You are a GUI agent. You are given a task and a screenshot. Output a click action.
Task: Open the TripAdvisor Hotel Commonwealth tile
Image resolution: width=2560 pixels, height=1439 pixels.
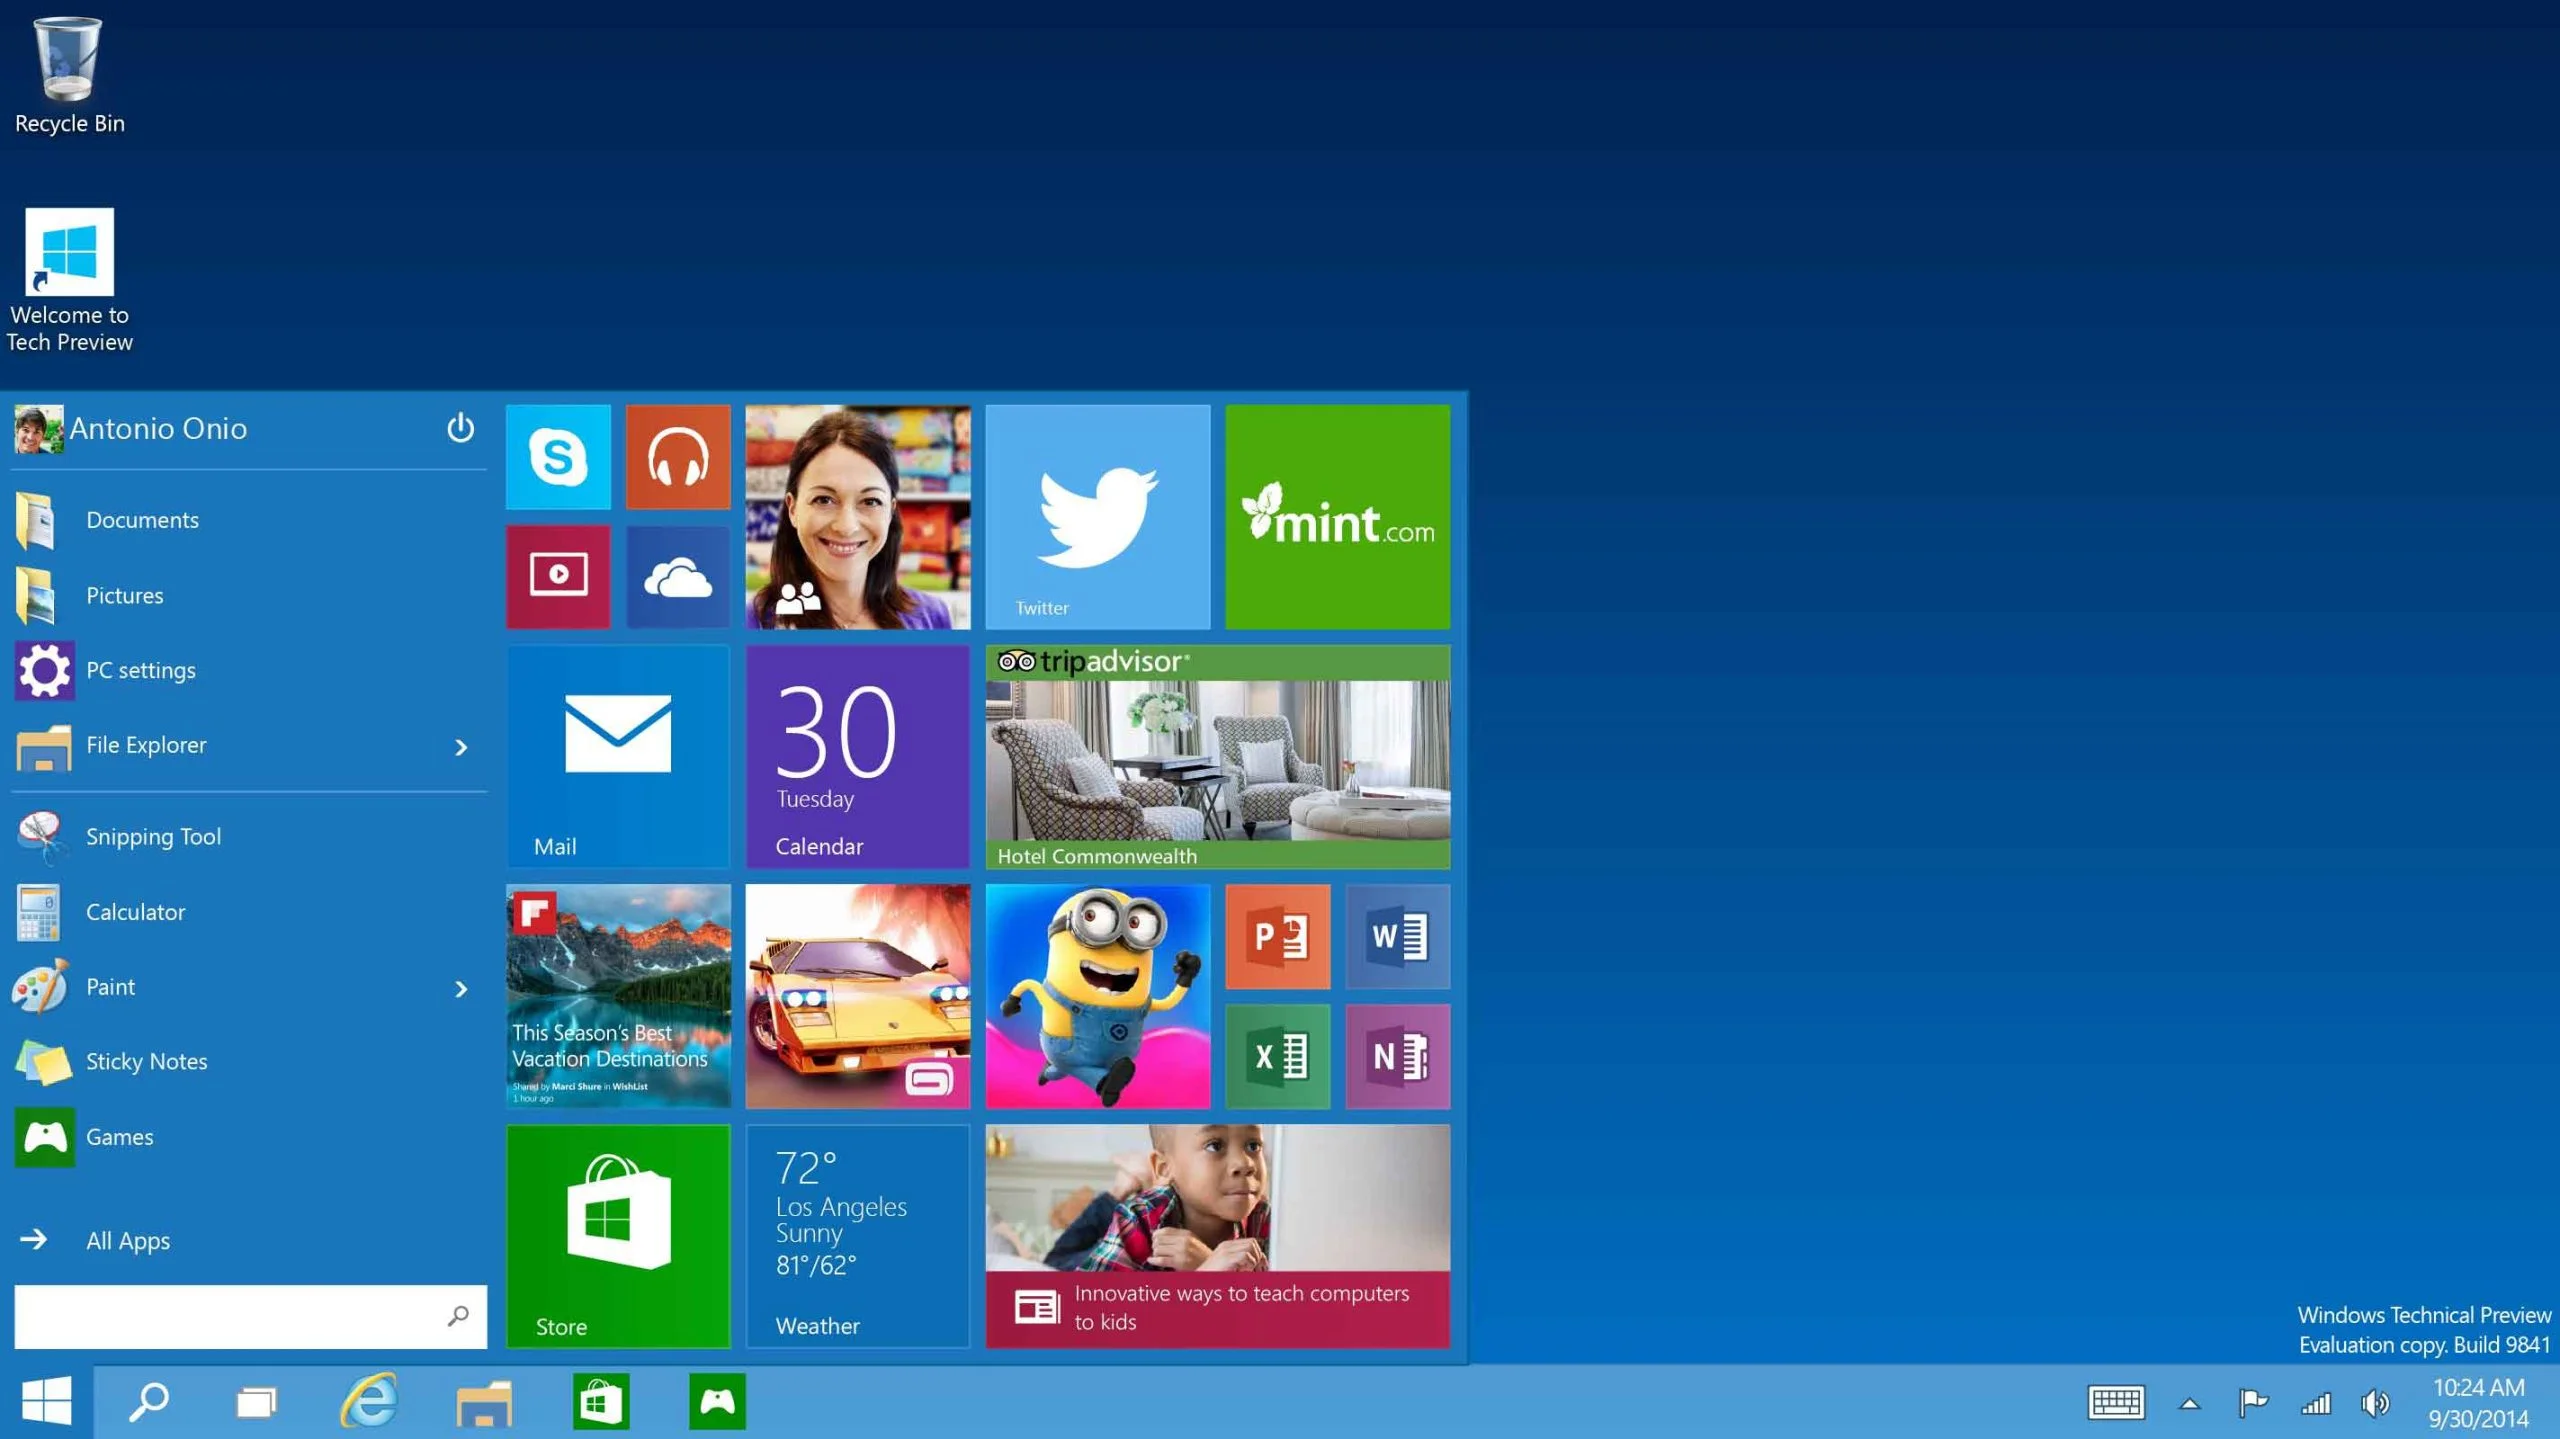pos(1218,756)
